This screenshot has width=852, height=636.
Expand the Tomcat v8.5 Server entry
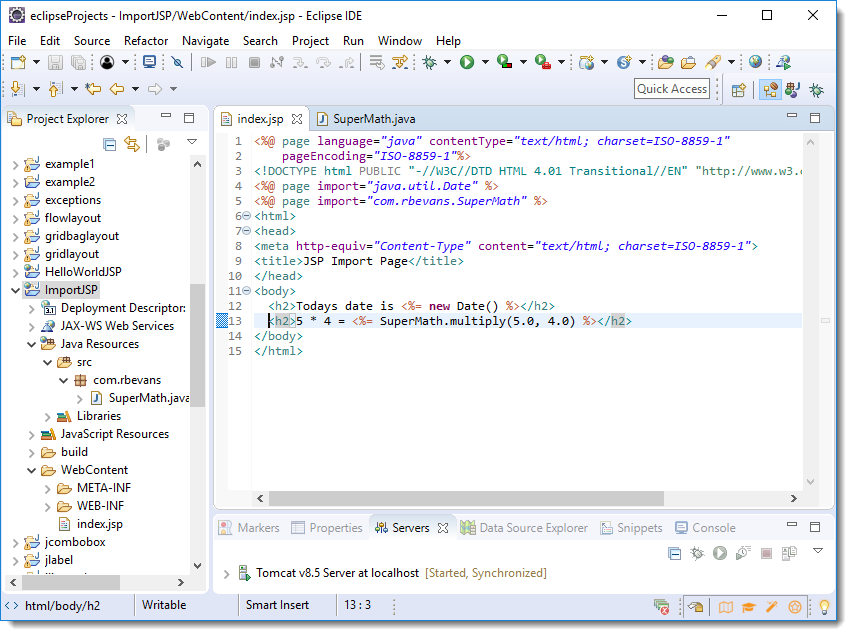227,573
